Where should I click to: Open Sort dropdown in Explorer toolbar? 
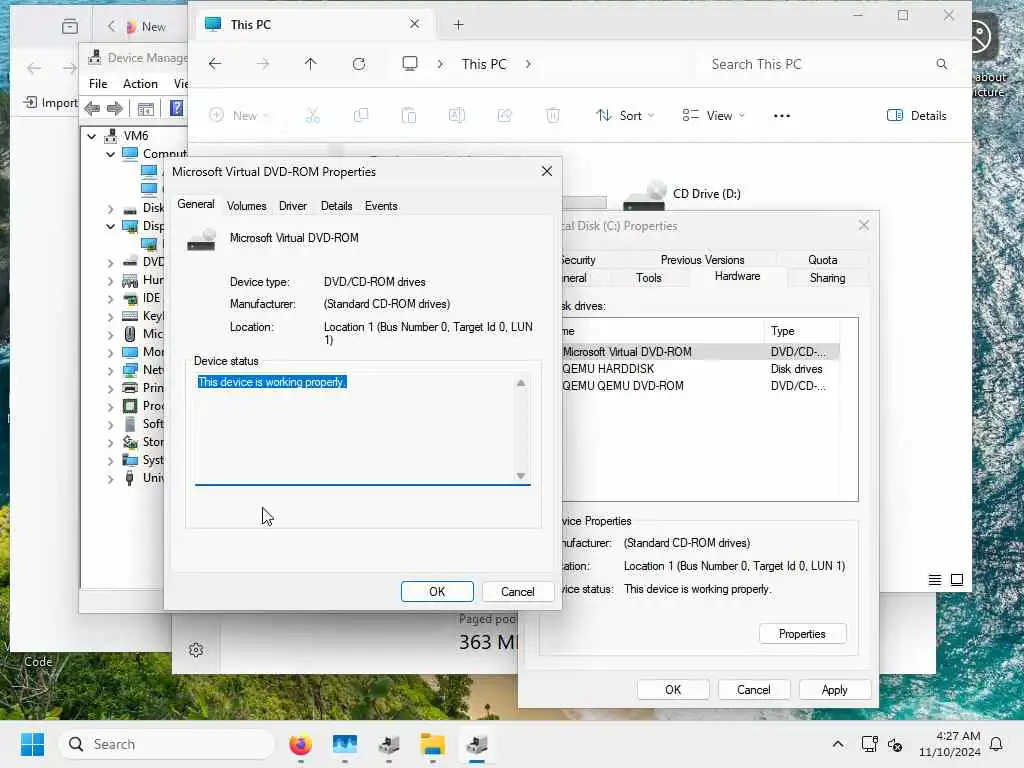click(x=624, y=116)
